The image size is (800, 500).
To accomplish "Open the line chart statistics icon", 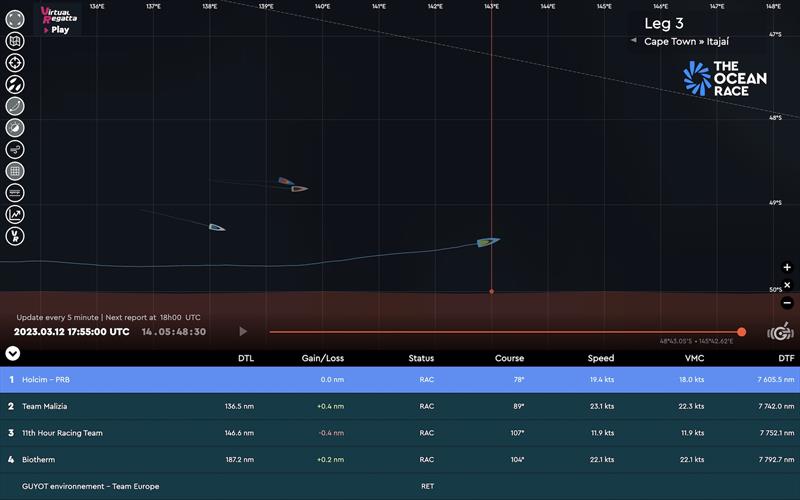I will point(15,214).
